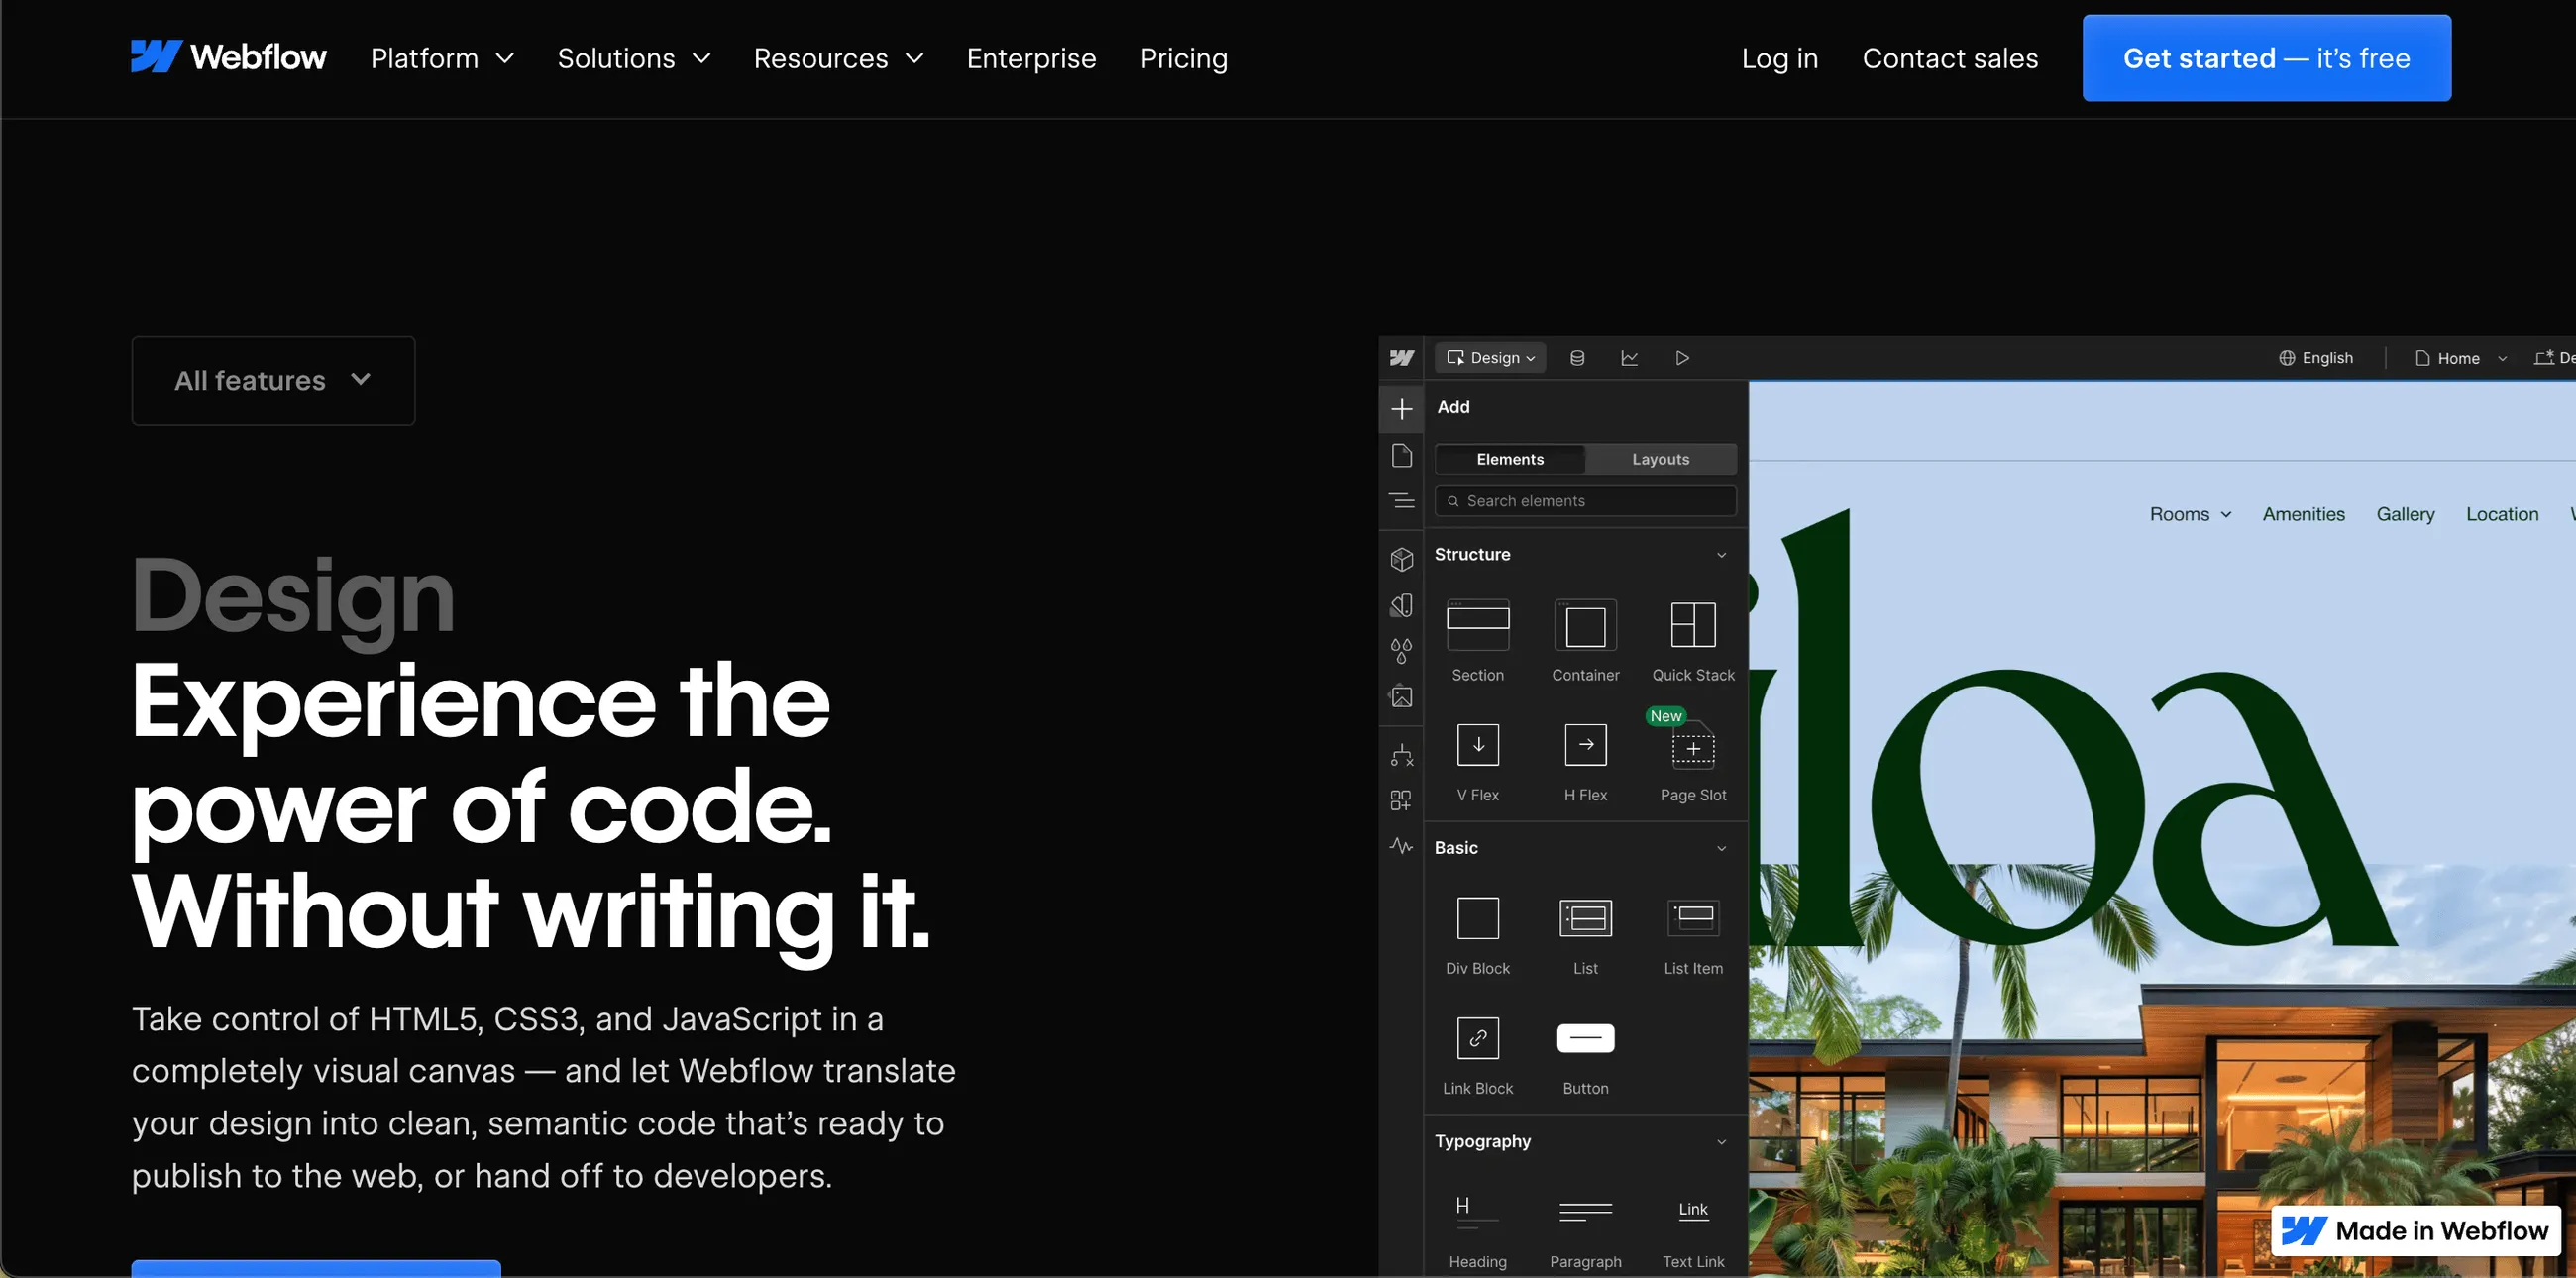The height and width of the screenshot is (1278, 2576).
Task: Switch to the Layouts tab
Action: click(1660, 459)
